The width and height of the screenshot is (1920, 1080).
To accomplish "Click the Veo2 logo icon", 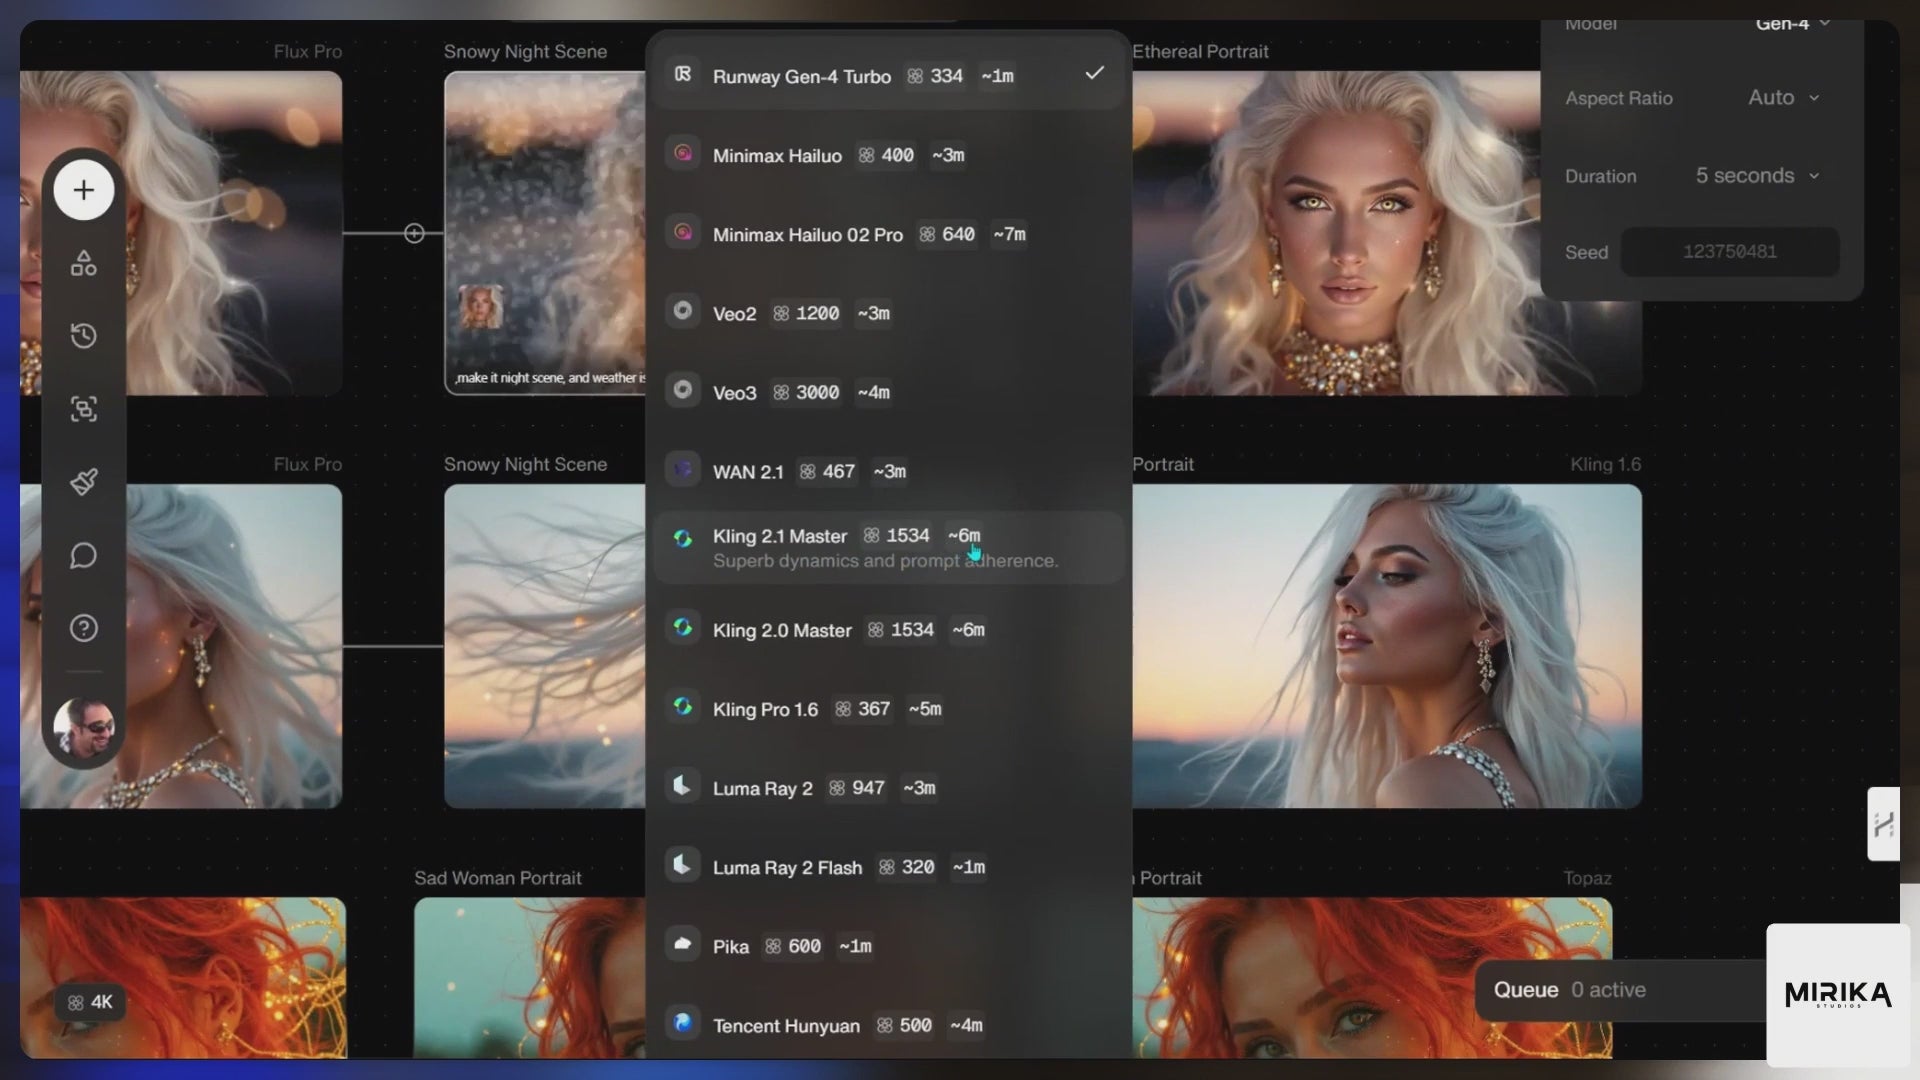I will pyautogui.click(x=683, y=311).
